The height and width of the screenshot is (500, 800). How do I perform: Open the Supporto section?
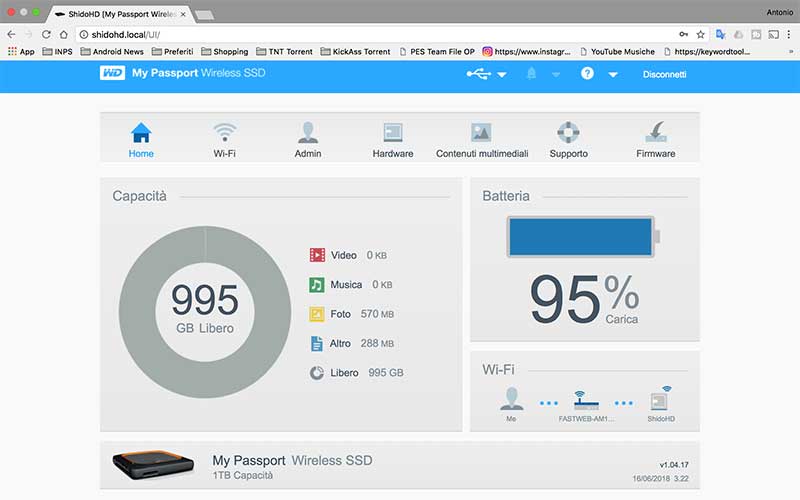click(x=568, y=140)
